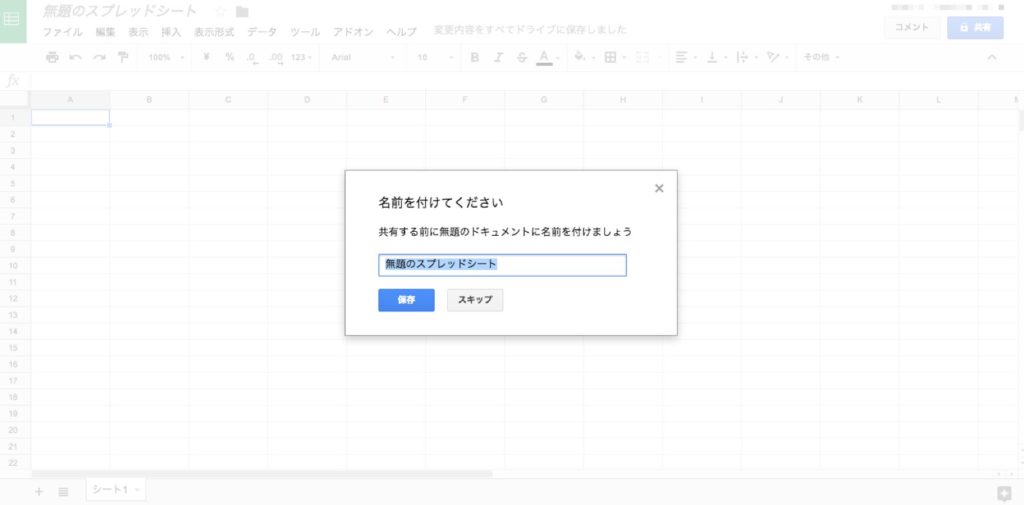1024x505 pixels.
Task: Click the print icon in toolbar
Action: click(x=52, y=57)
